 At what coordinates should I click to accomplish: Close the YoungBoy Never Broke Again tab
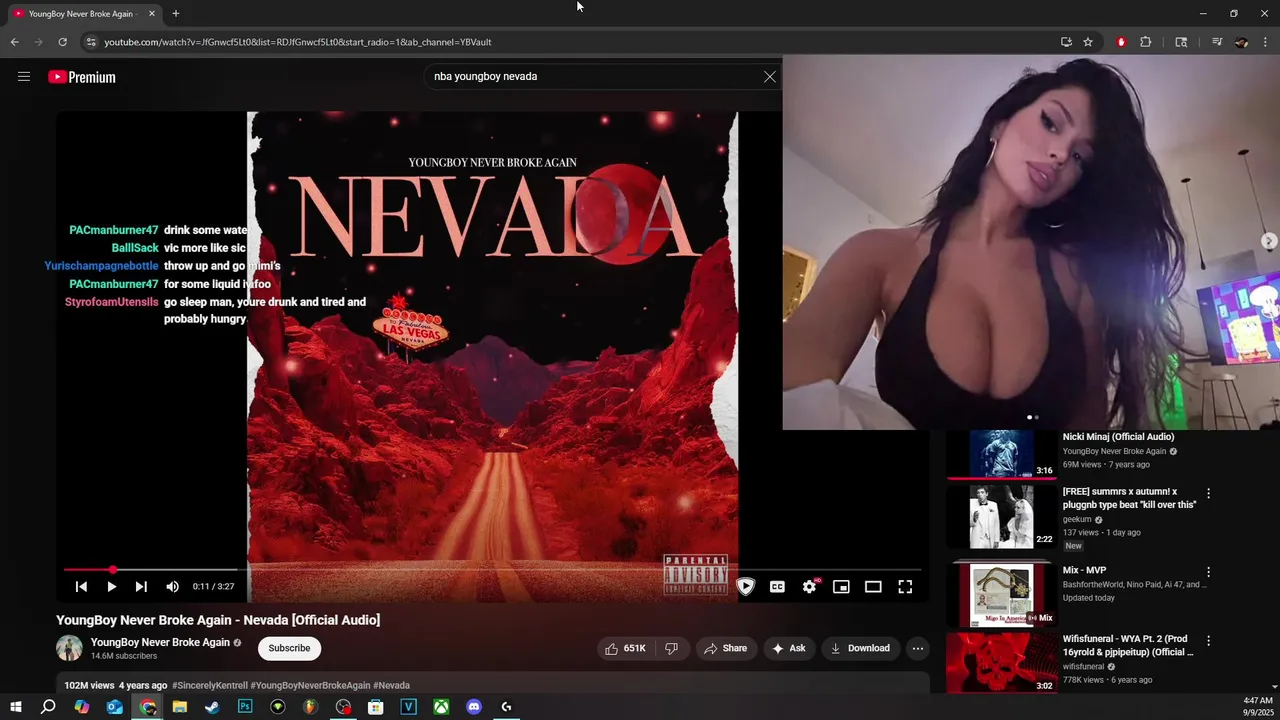pyautogui.click(x=152, y=14)
